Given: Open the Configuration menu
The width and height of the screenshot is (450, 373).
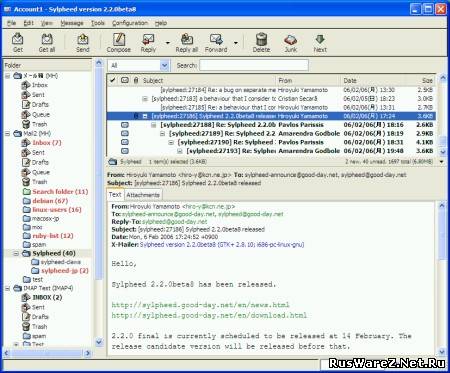Looking at the screenshot, I should [x=130, y=23].
